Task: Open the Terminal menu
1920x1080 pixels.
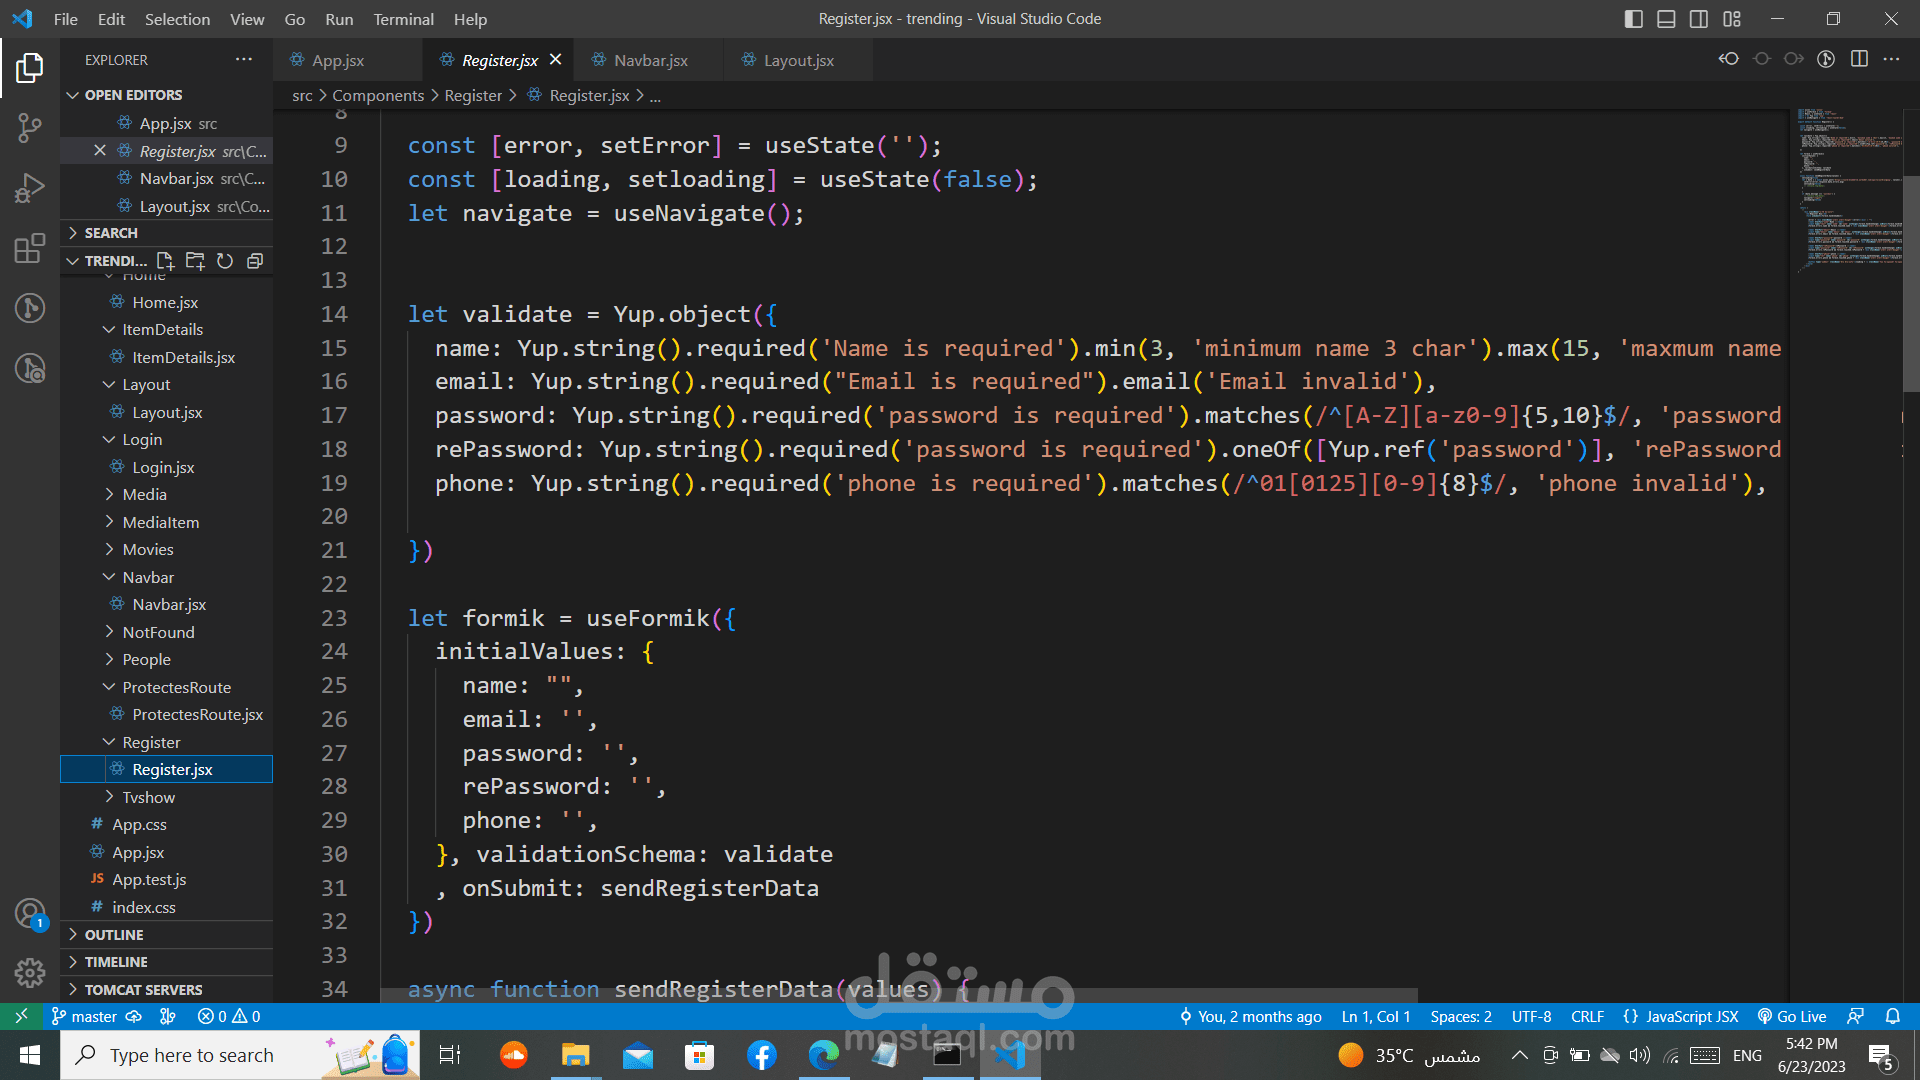Action: pos(403,19)
